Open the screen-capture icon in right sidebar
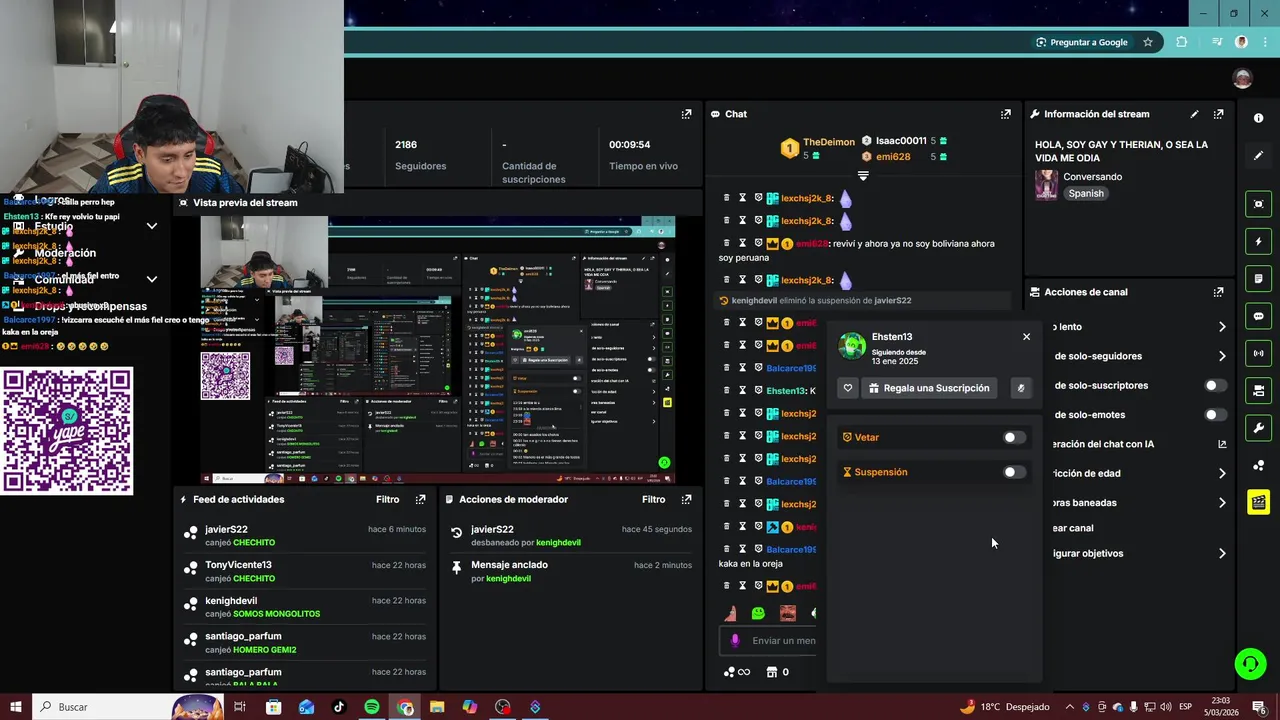Screen dimensions: 1280x720 tap(1258, 204)
